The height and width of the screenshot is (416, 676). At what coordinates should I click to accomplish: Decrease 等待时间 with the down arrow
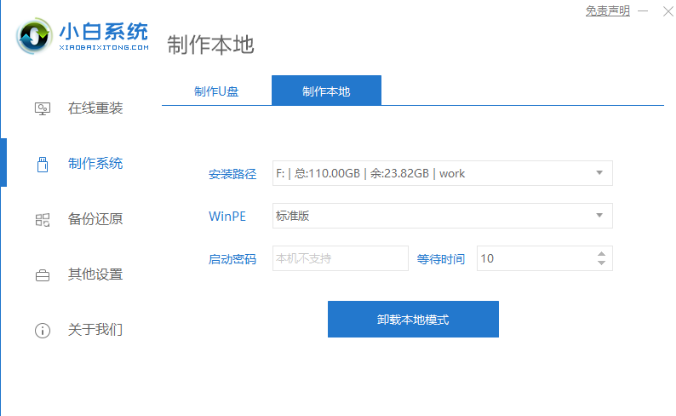(x=601, y=263)
